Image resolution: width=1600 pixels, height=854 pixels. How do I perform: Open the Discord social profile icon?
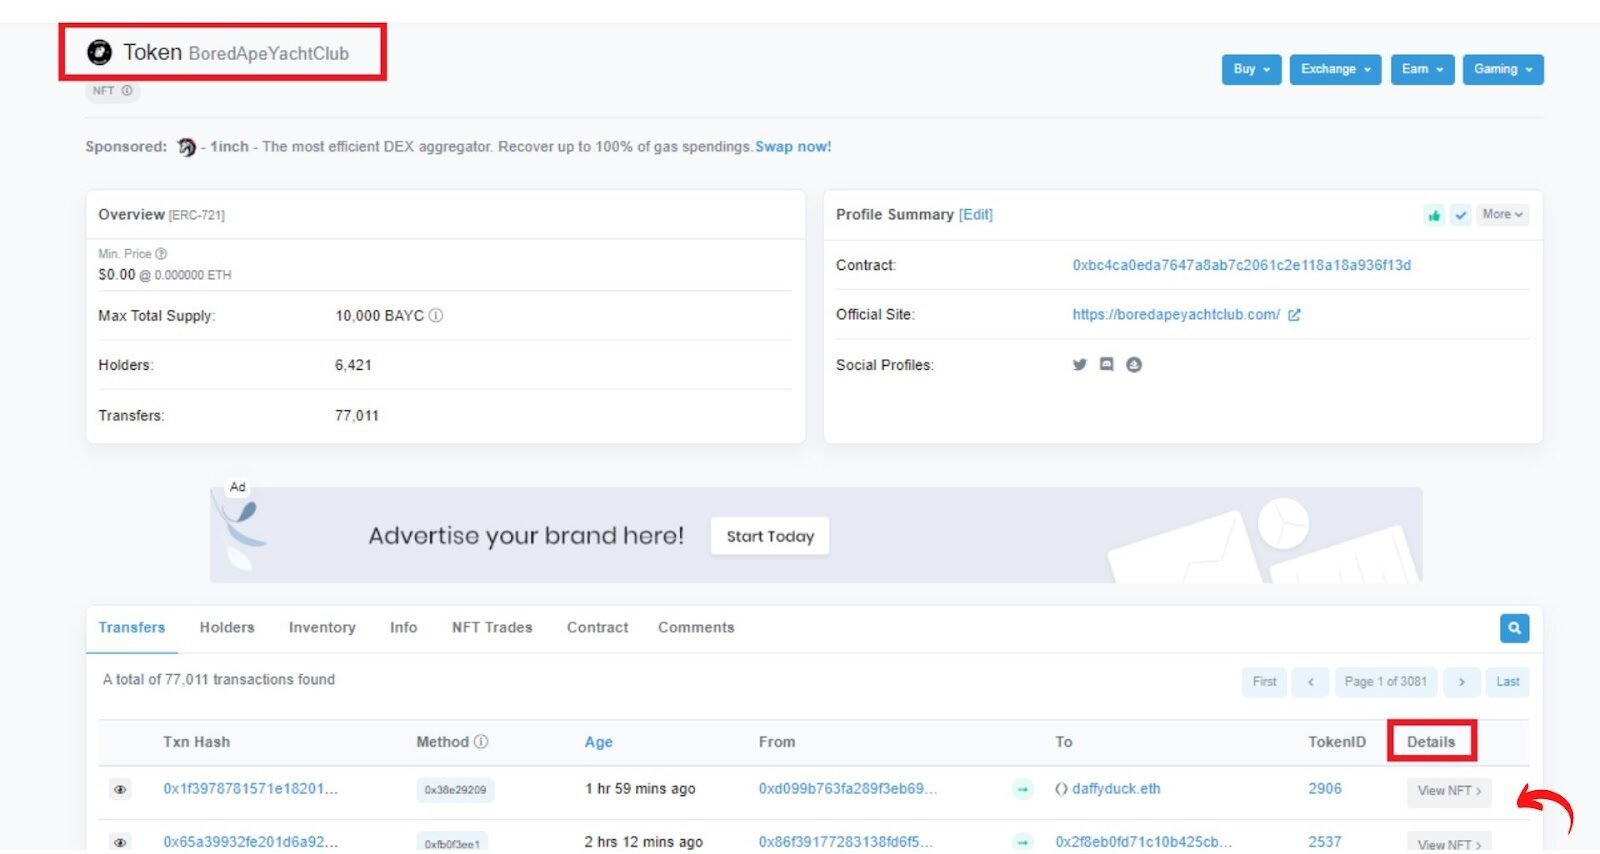coord(1106,365)
